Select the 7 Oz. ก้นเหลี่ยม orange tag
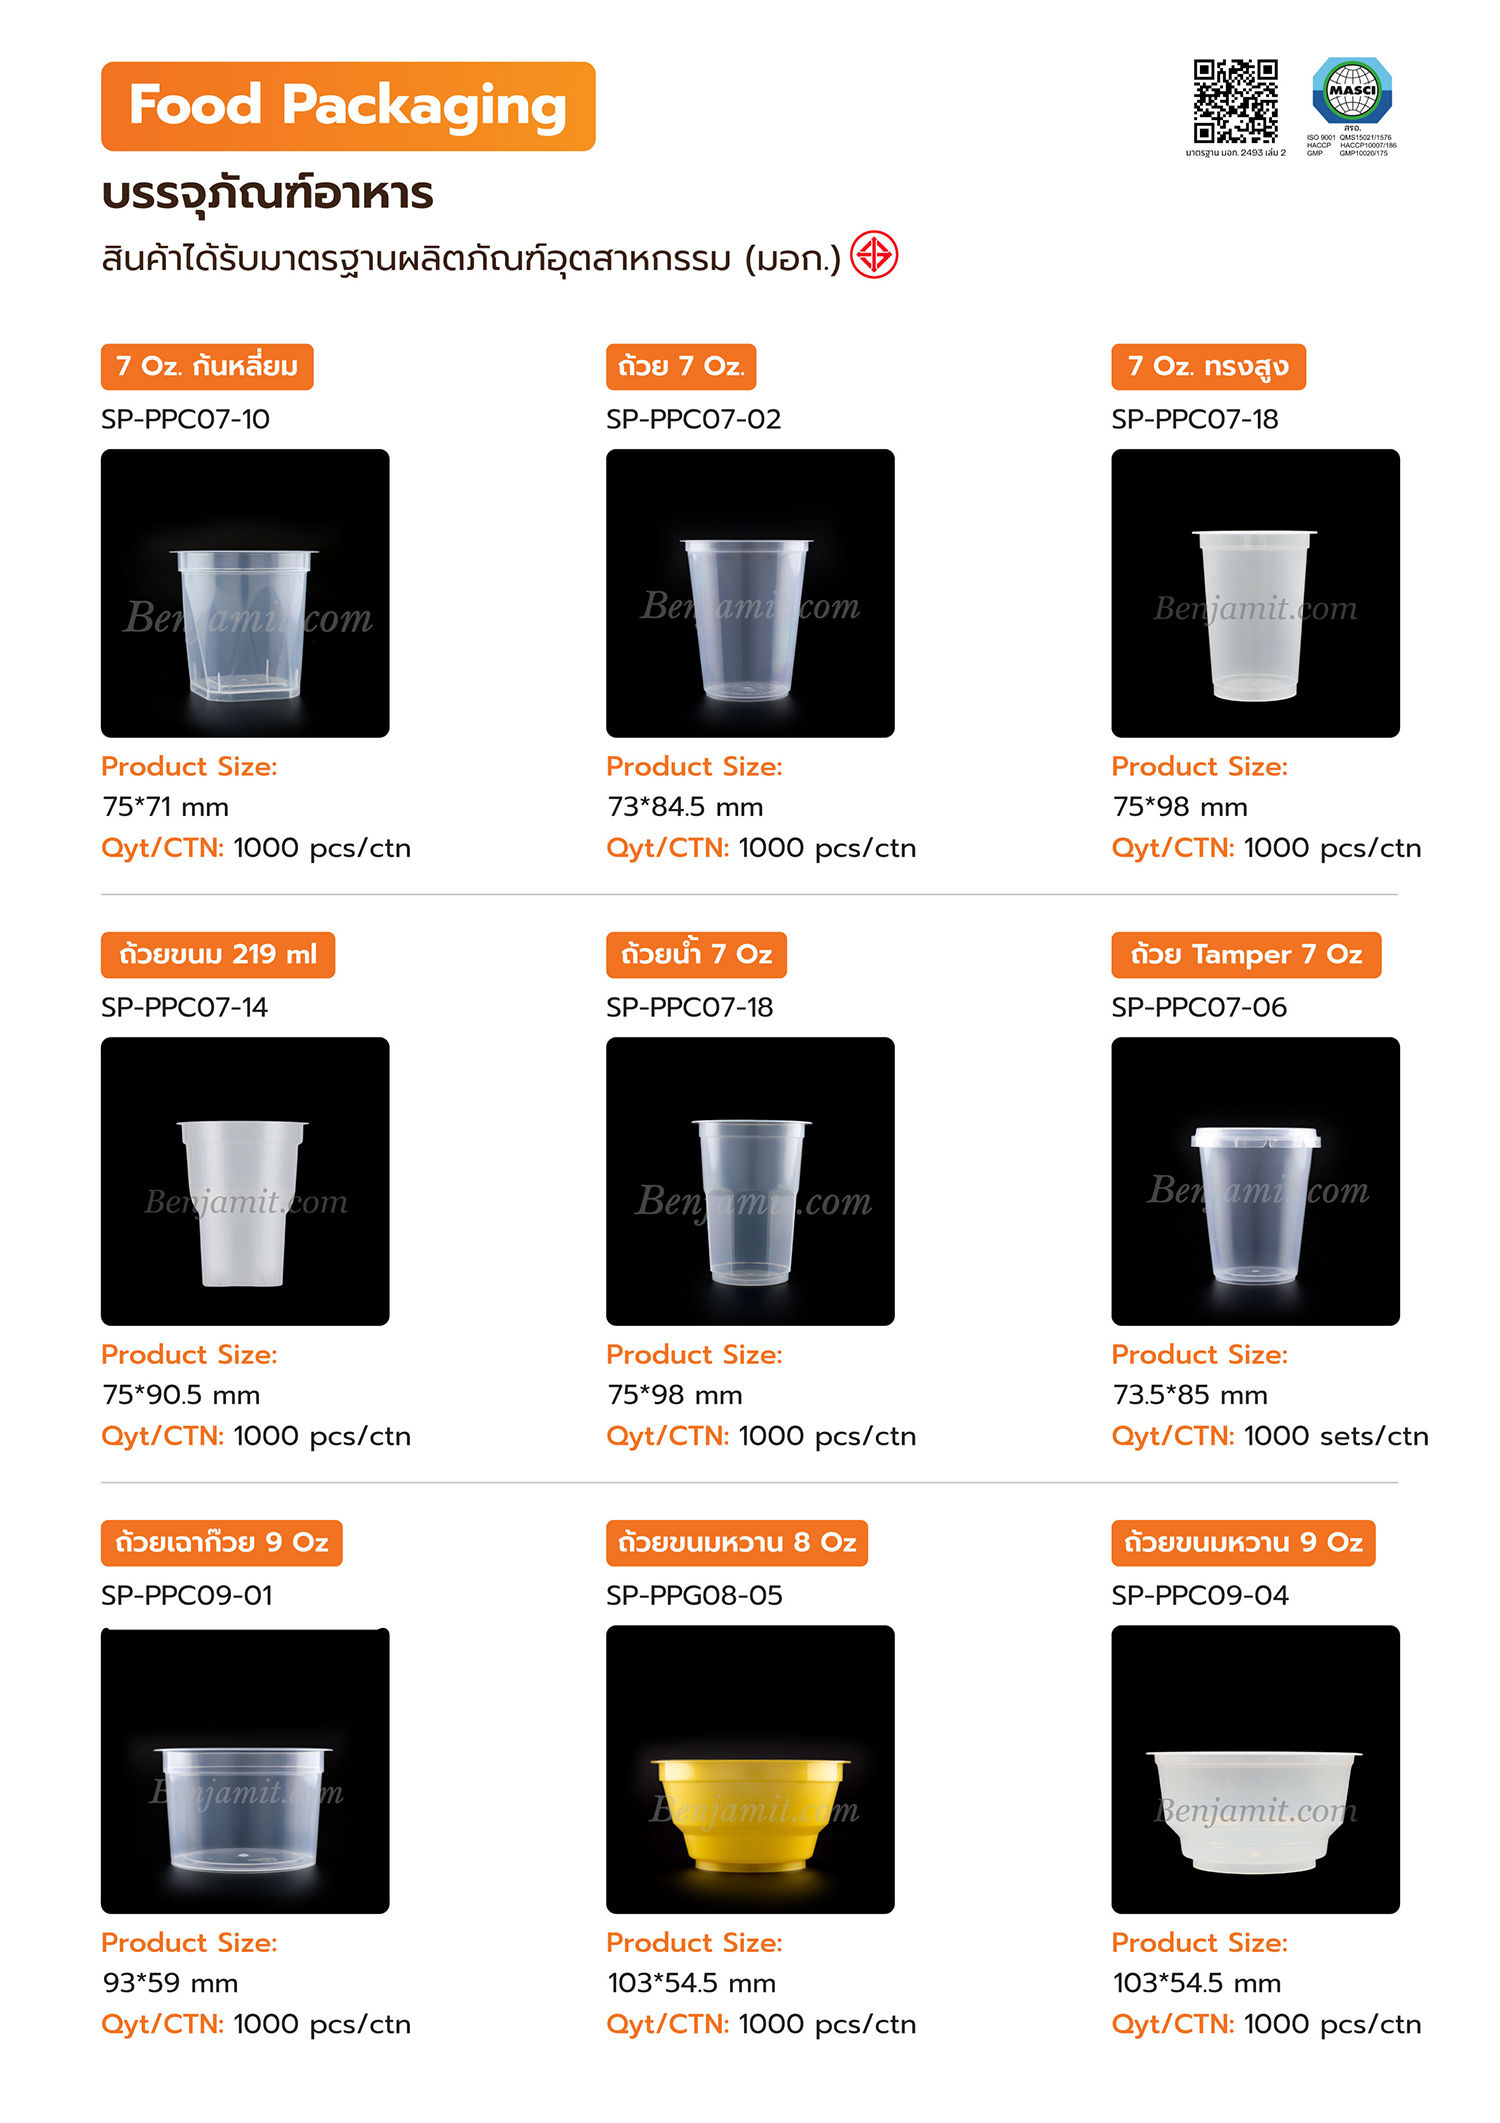The width and height of the screenshot is (1500, 2123). point(207,367)
